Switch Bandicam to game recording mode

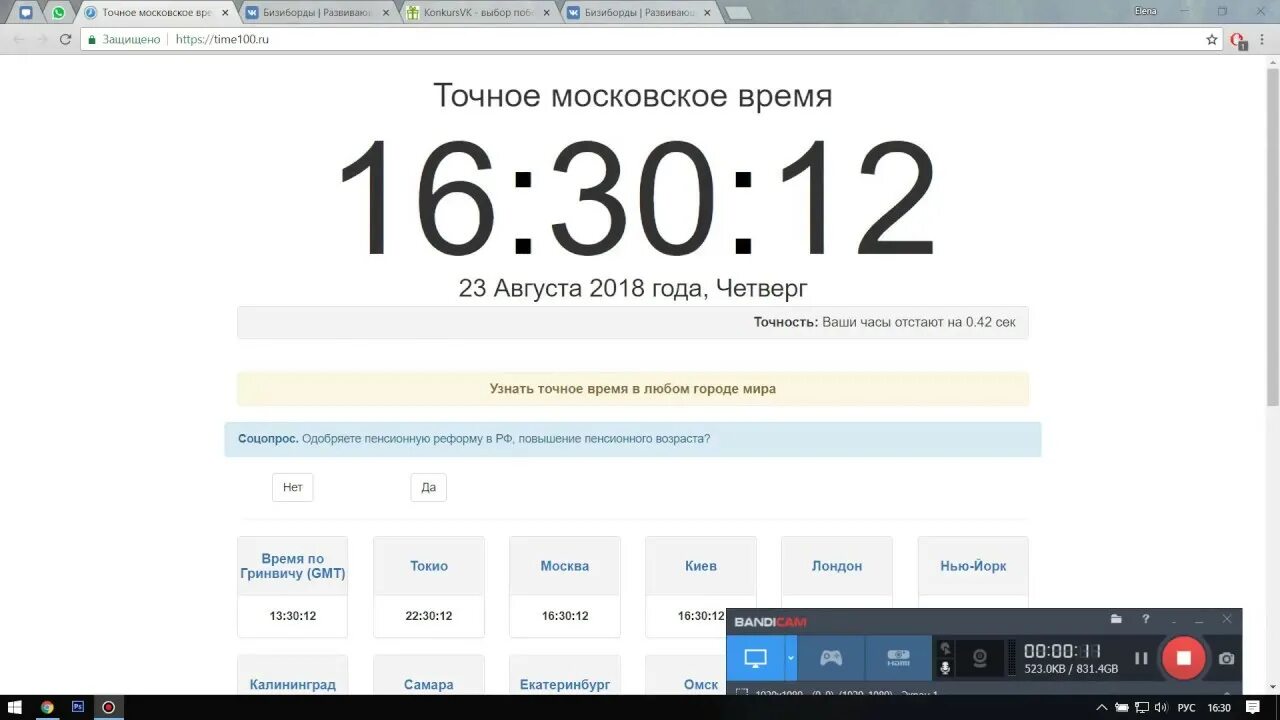(831, 658)
